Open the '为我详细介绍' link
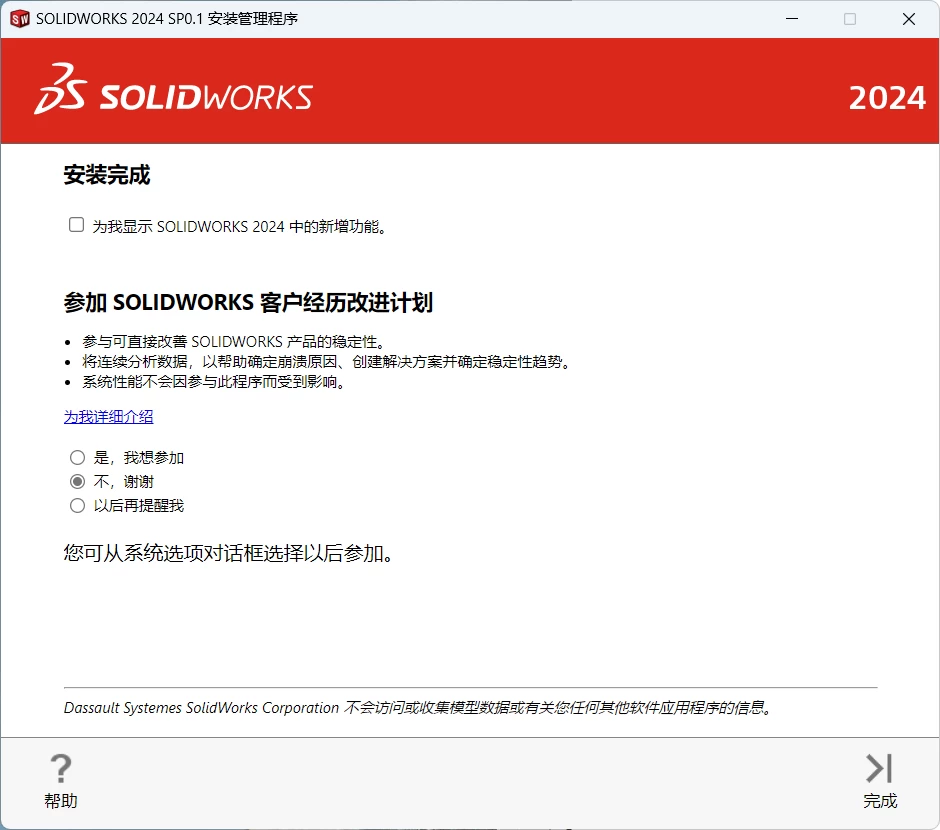This screenshot has width=940, height=830. coord(109,417)
